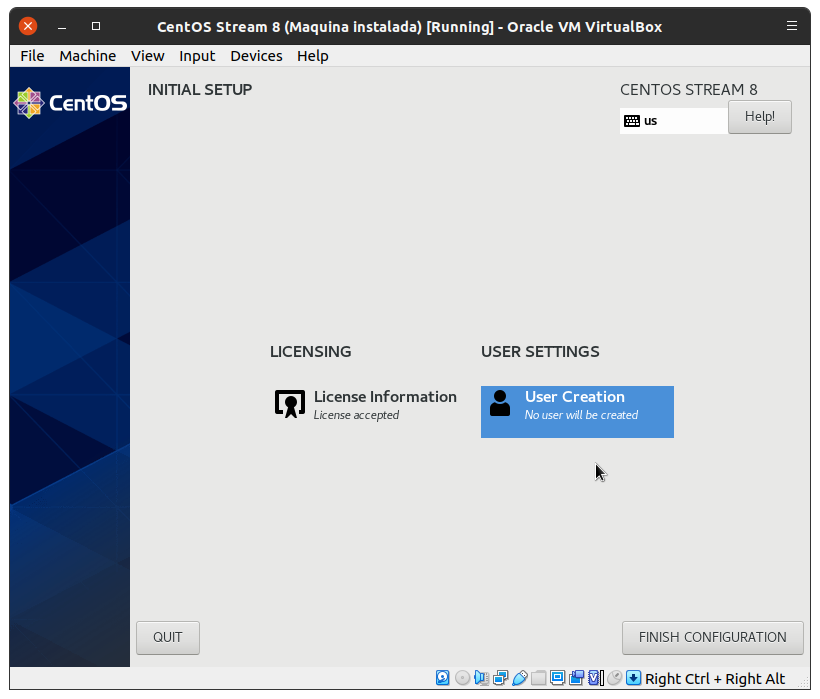This screenshot has width=820, height=699.
Task: Open the File menu
Action: tap(32, 56)
